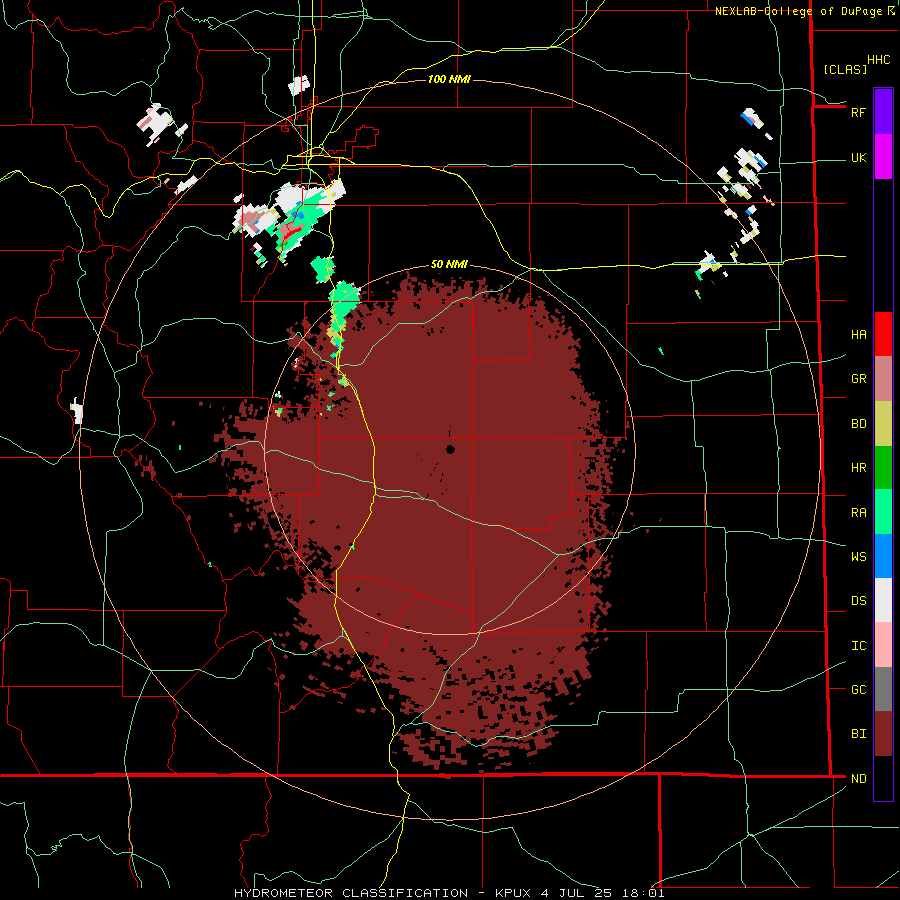This screenshot has width=900, height=900.
Task: Click the 100 NMI range ring label
Action: (x=449, y=79)
